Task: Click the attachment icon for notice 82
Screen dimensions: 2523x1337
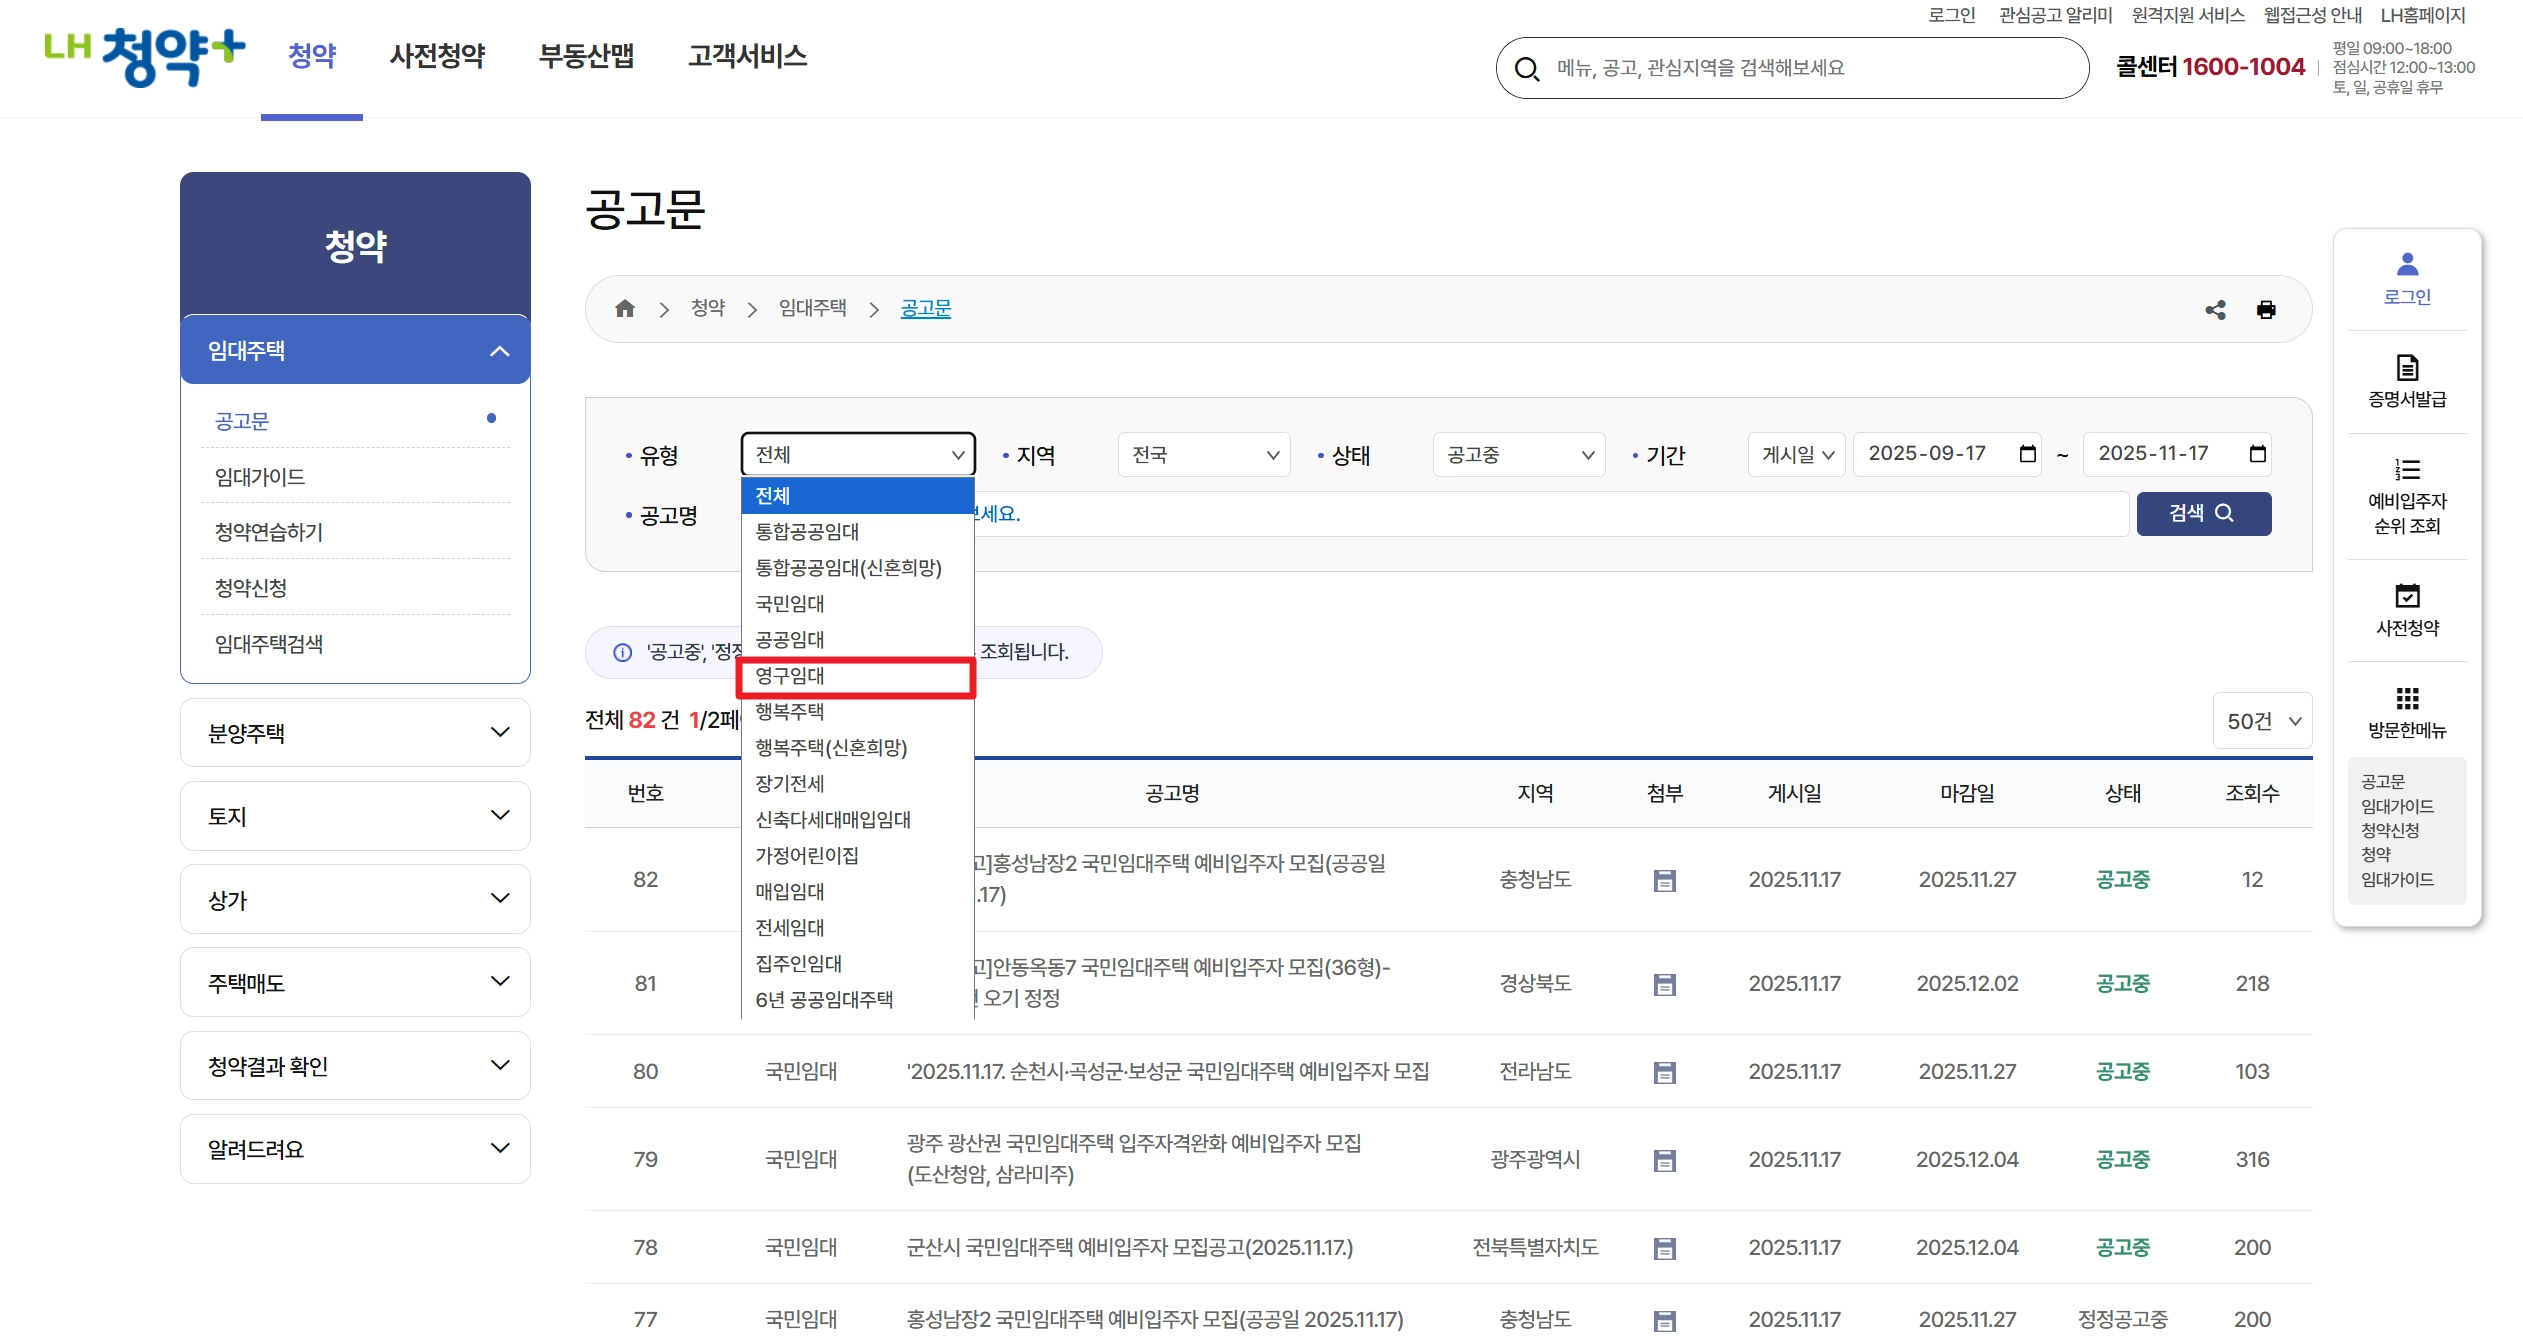Action: pos(1663,880)
